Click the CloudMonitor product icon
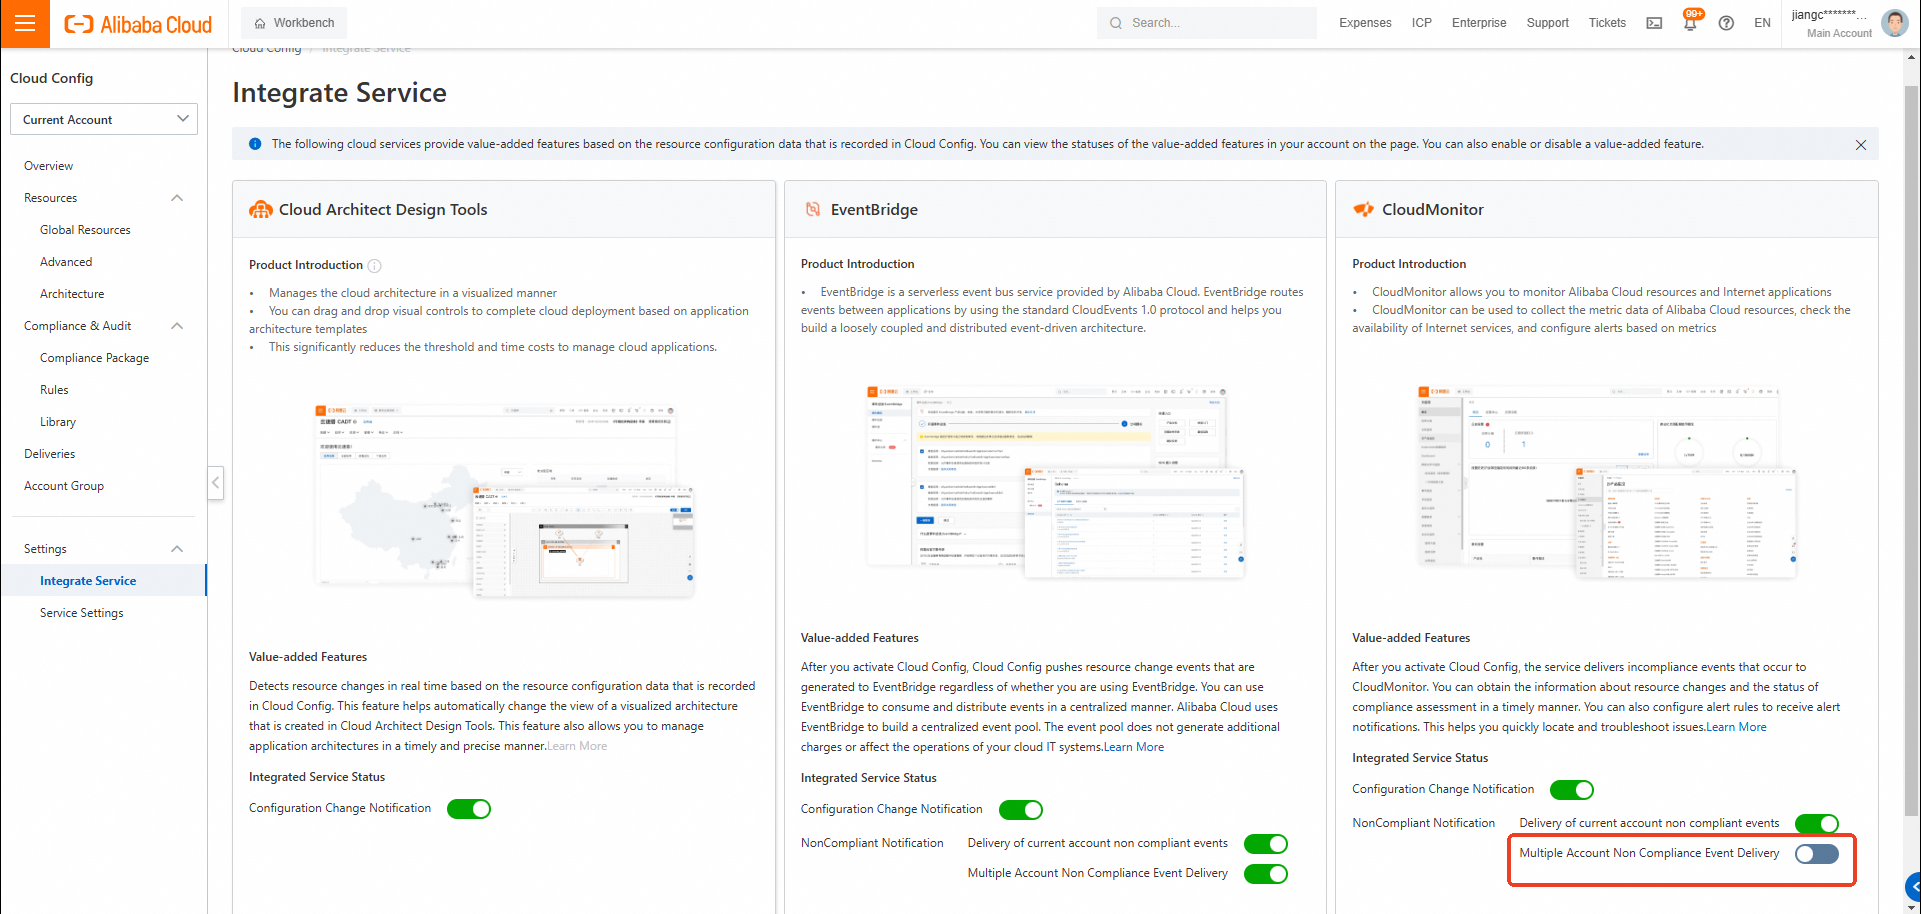Viewport: 1921px width, 914px height. point(1364,209)
